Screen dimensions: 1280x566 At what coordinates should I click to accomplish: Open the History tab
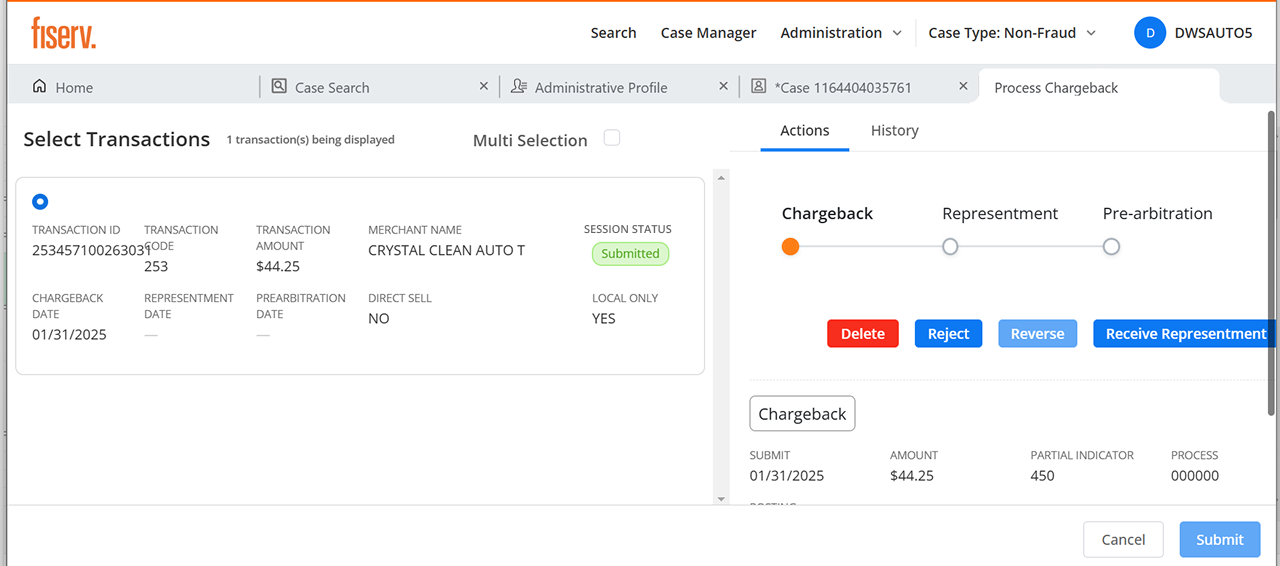(x=894, y=131)
